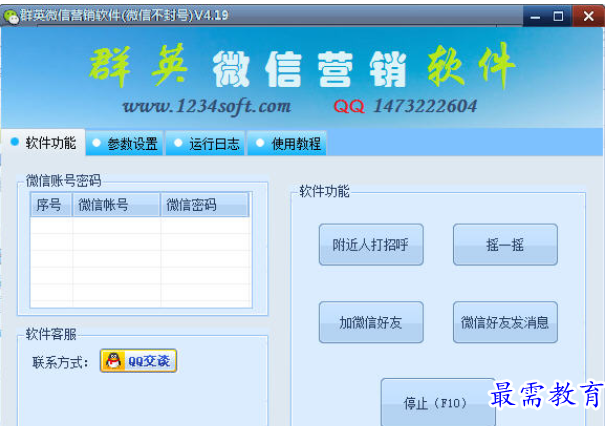612x426 pixels.
Task: Select the 序号 column header
Action: pos(51,205)
